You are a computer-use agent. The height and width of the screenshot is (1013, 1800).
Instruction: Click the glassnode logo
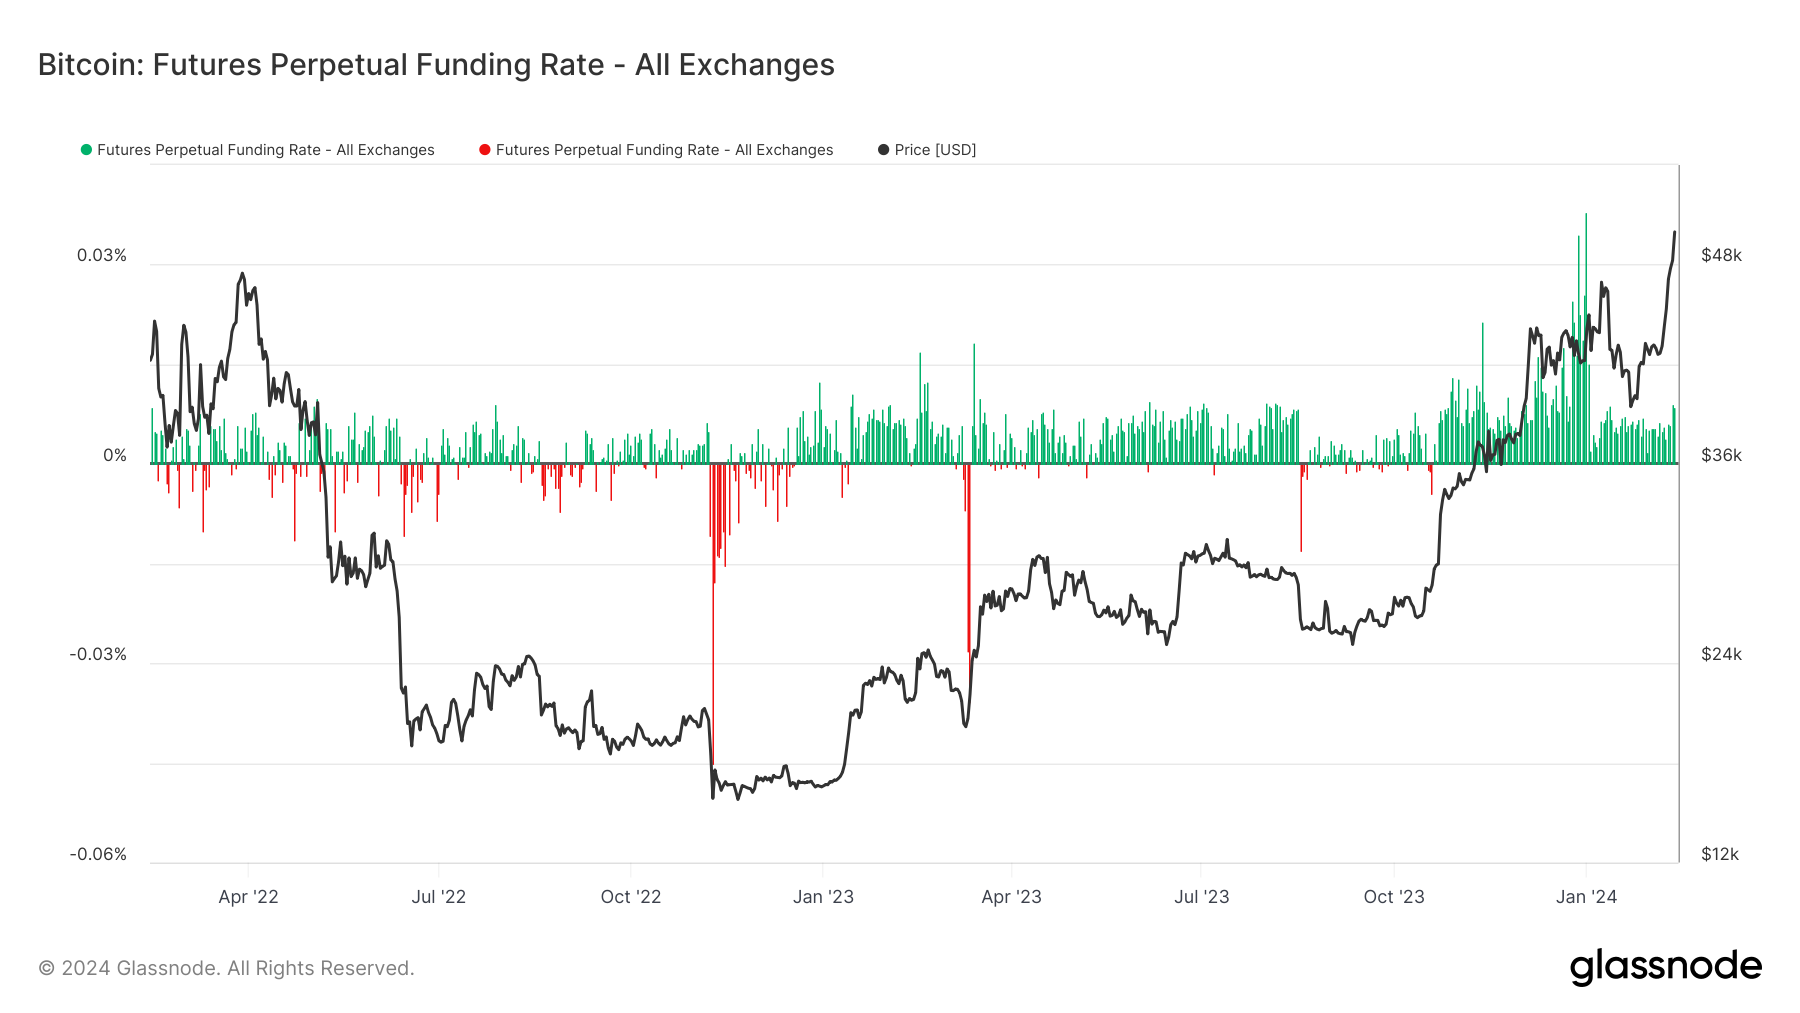click(x=1665, y=967)
